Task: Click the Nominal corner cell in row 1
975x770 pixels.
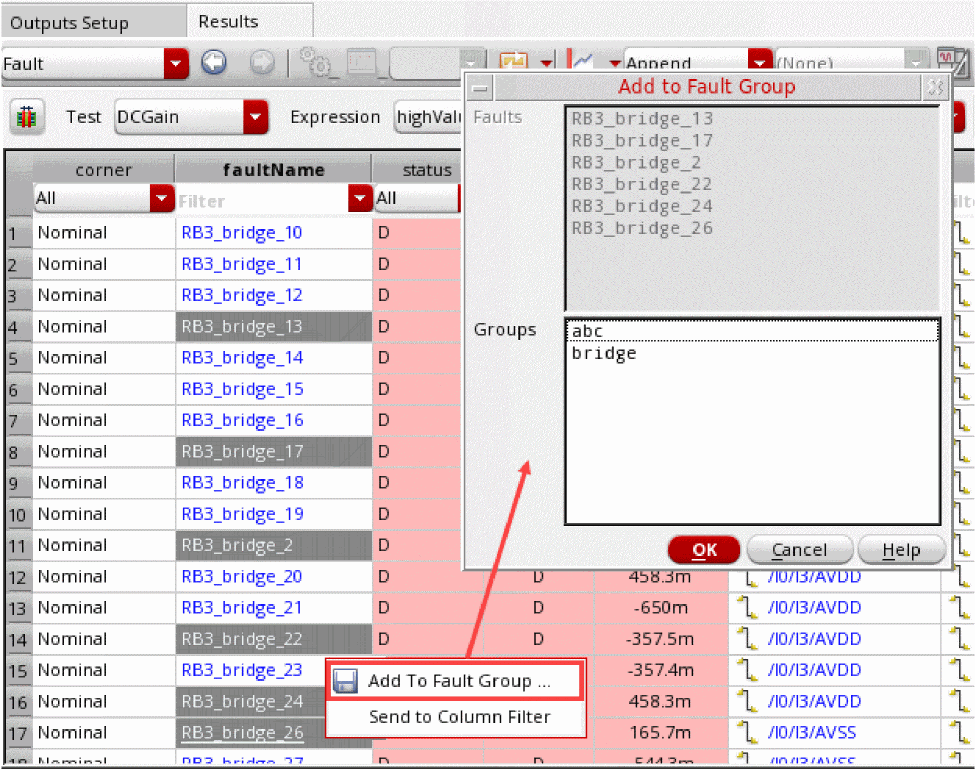Action: [x=103, y=233]
